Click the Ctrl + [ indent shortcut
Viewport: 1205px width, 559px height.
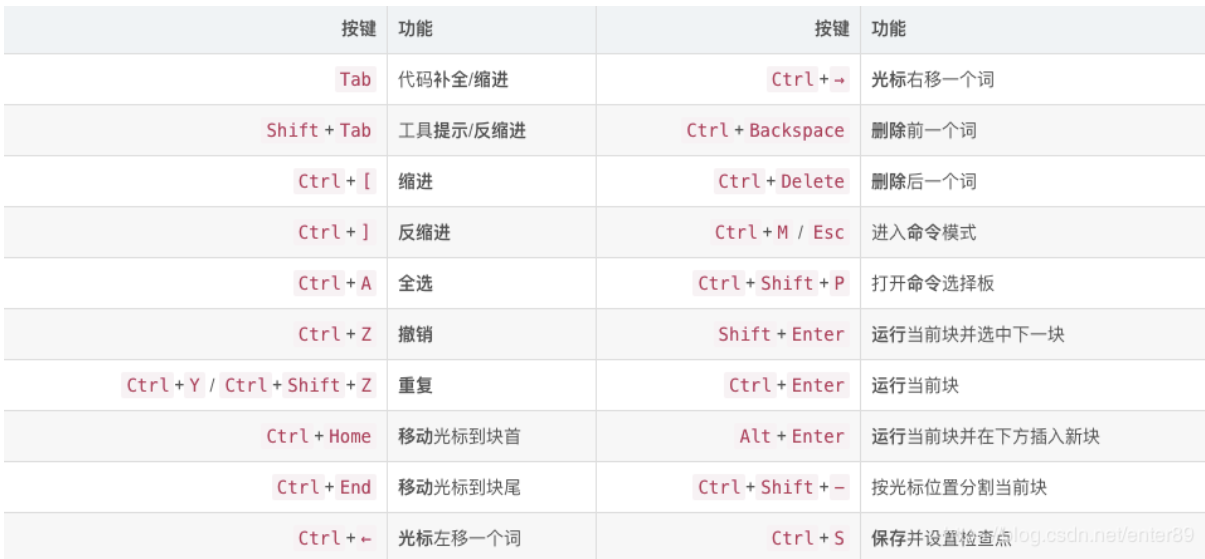[x=335, y=182]
